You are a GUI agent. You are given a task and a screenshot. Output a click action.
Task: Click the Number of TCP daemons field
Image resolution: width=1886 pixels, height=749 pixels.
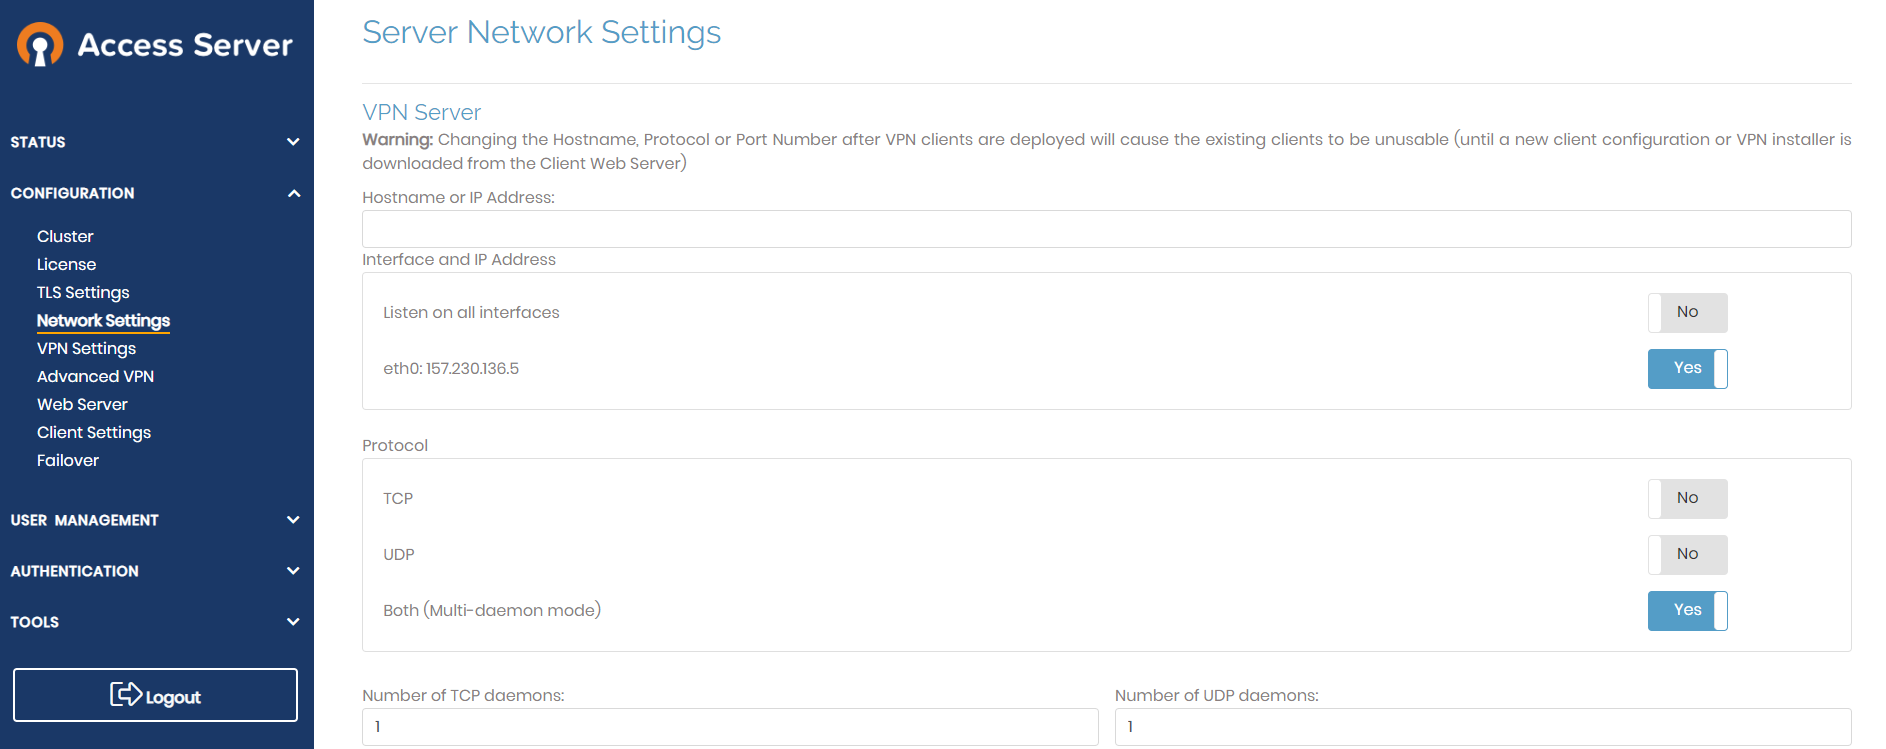pos(730,727)
